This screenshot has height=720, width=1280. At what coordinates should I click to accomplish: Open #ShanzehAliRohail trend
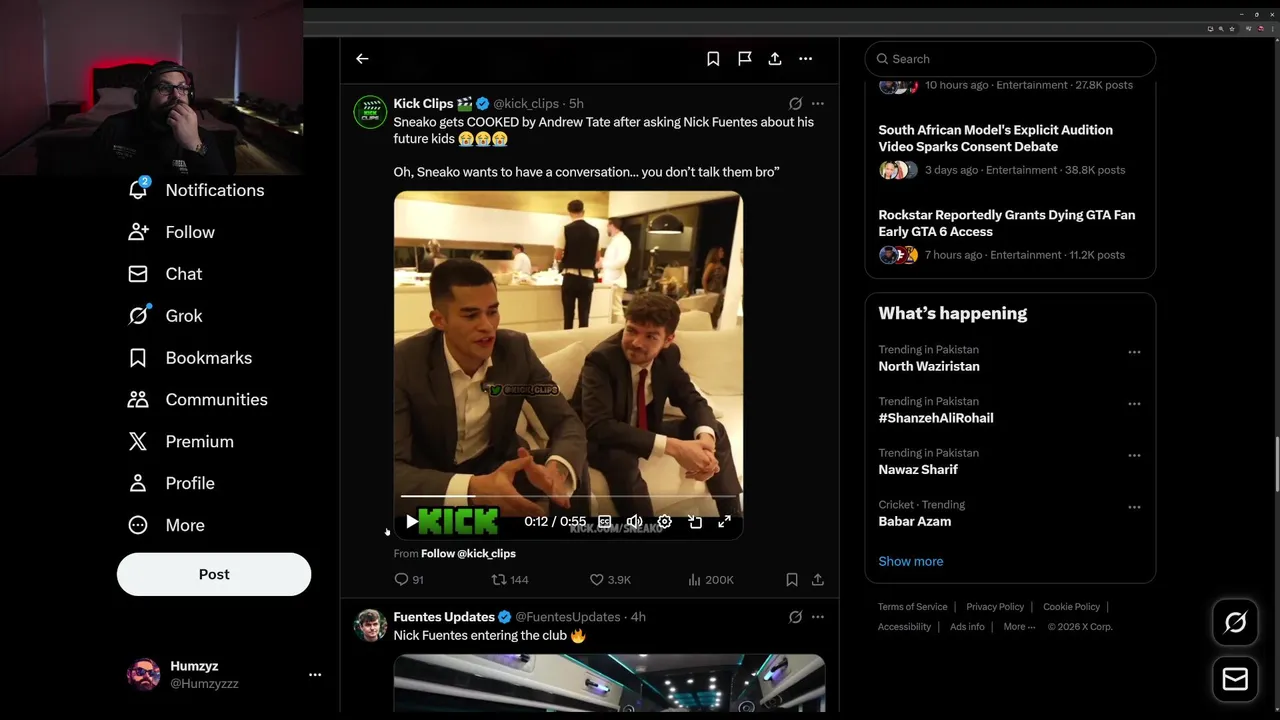(x=936, y=418)
